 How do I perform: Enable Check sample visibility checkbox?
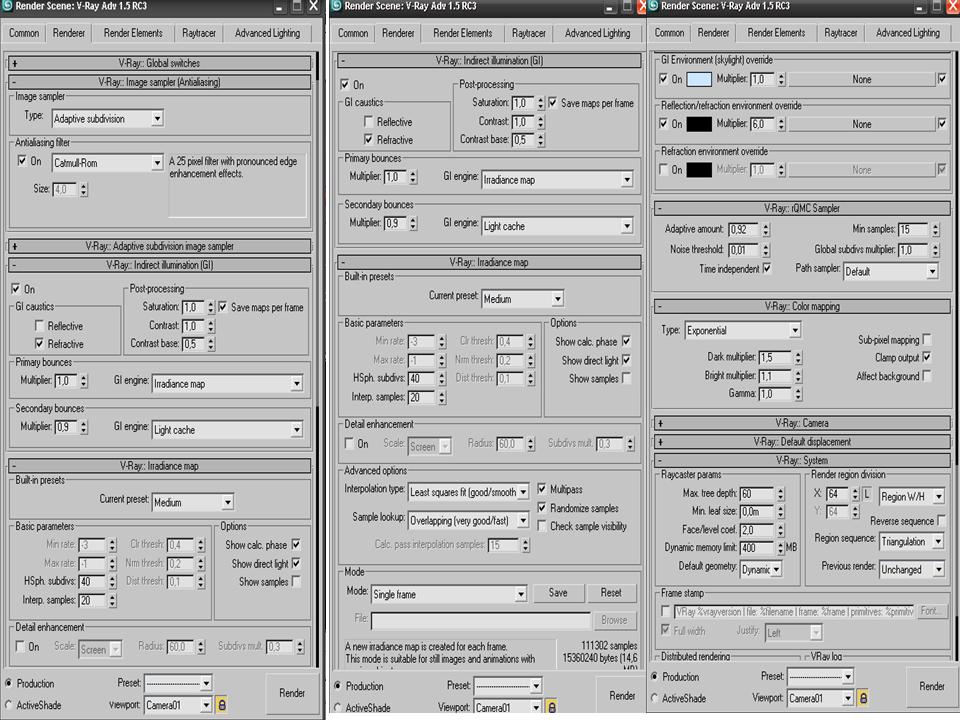click(542, 526)
